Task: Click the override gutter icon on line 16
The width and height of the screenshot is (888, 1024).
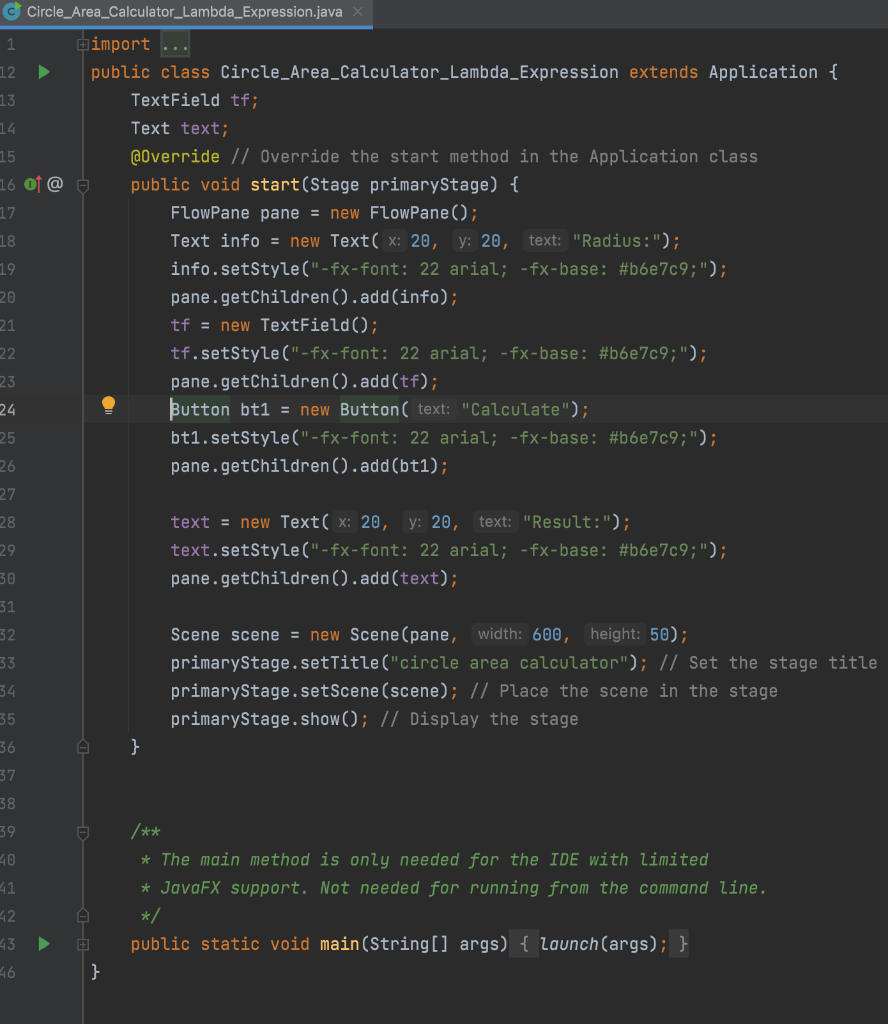Action: [x=33, y=185]
